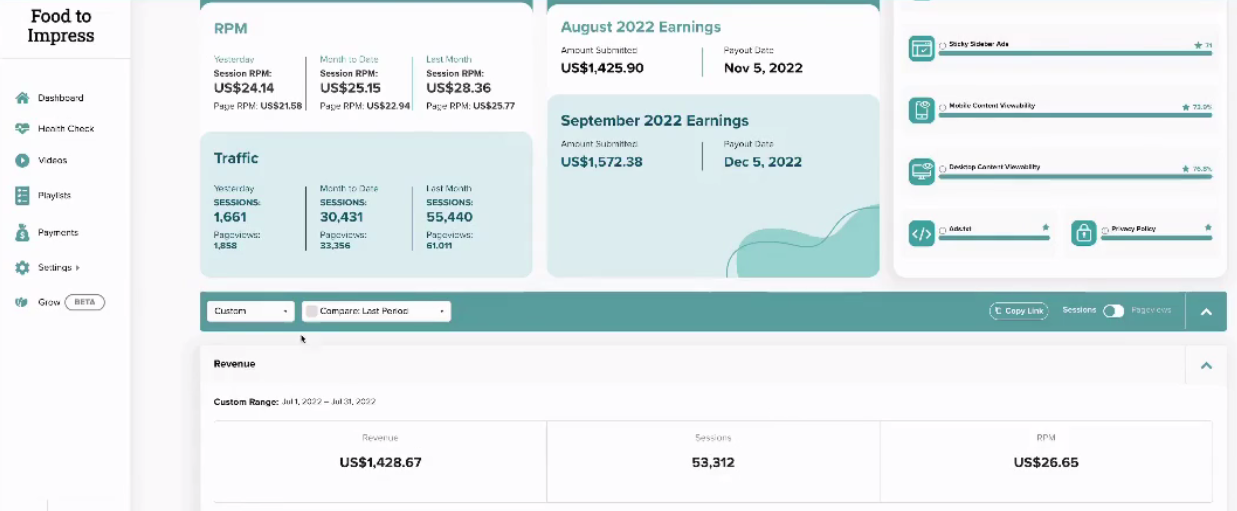Open Payments money bag icon
The height and width of the screenshot is (511, 1237).
pyautogui.click(x=22, y=232)
